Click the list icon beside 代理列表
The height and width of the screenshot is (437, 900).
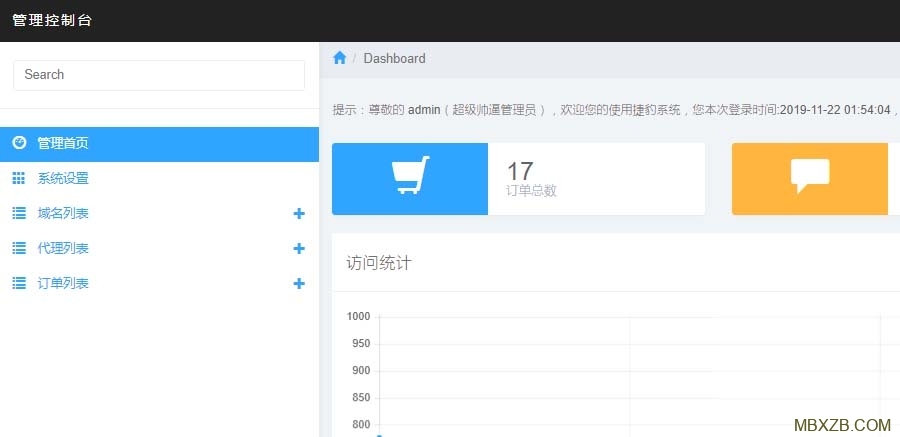coord(19,249)
